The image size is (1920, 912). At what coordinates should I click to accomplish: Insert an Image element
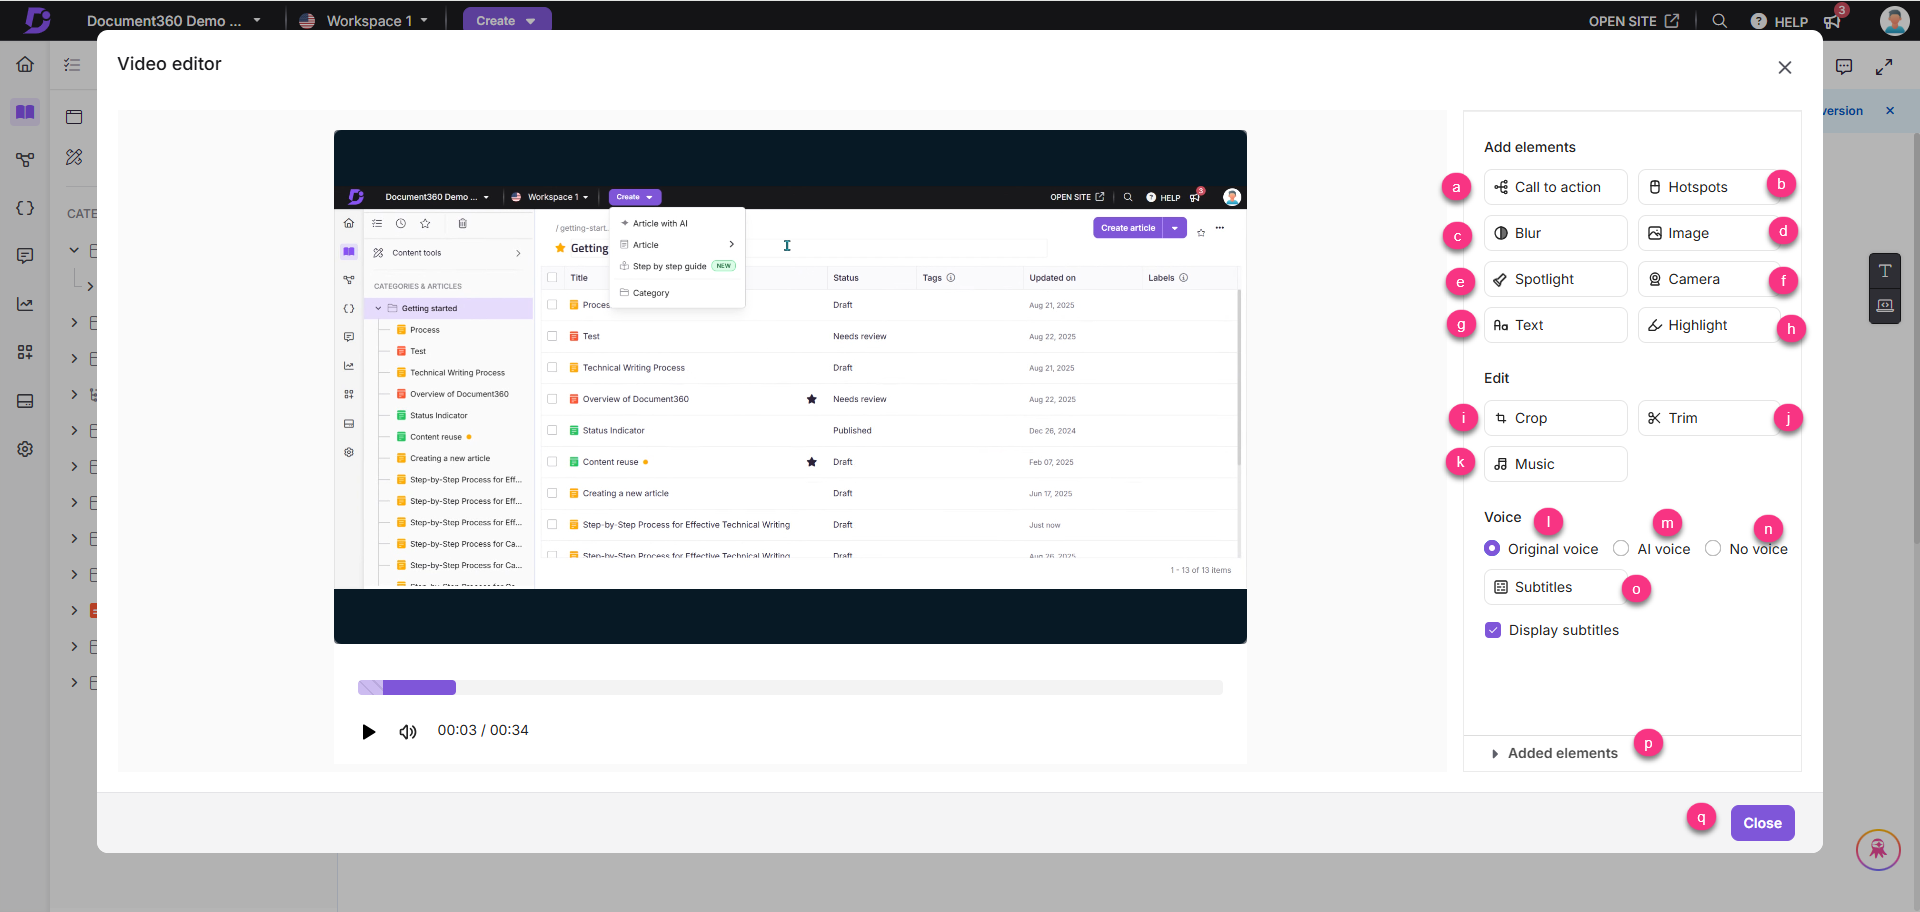click(1710, 233)
